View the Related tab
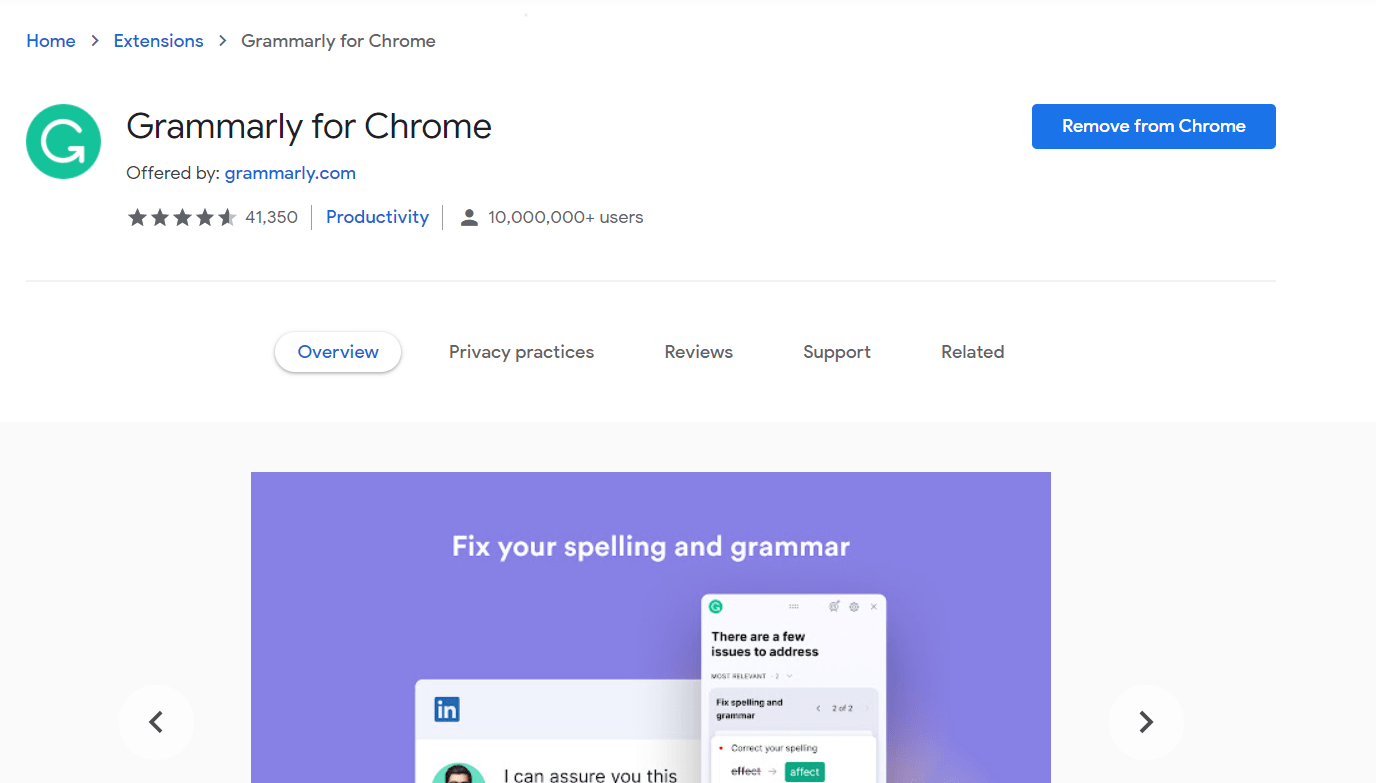 point(971,351)
